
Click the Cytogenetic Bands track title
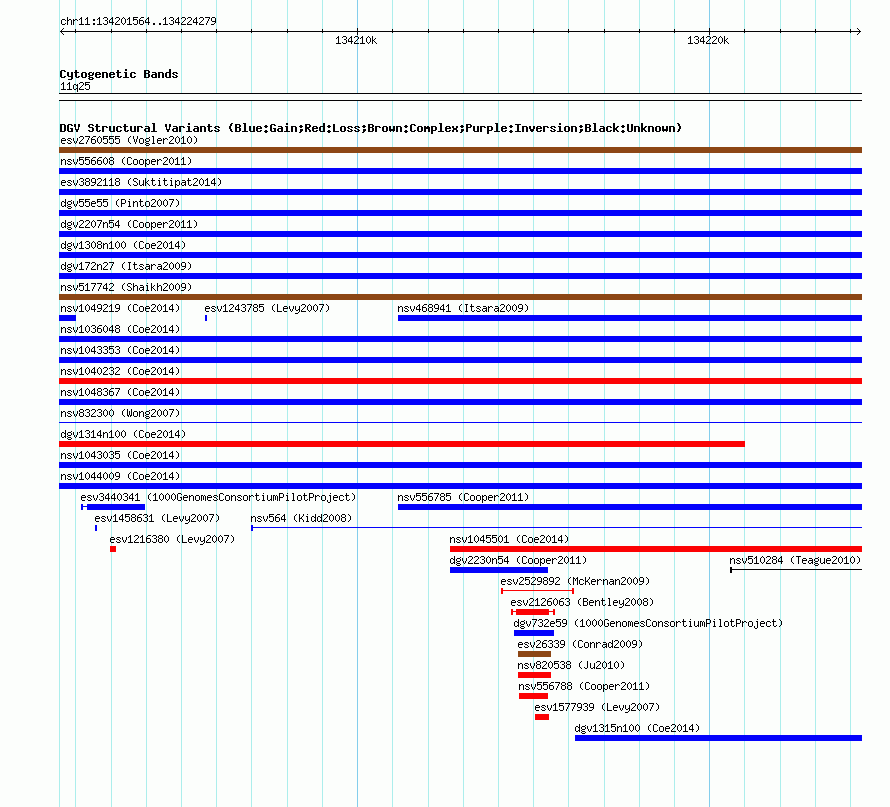(x=119, y=74)
